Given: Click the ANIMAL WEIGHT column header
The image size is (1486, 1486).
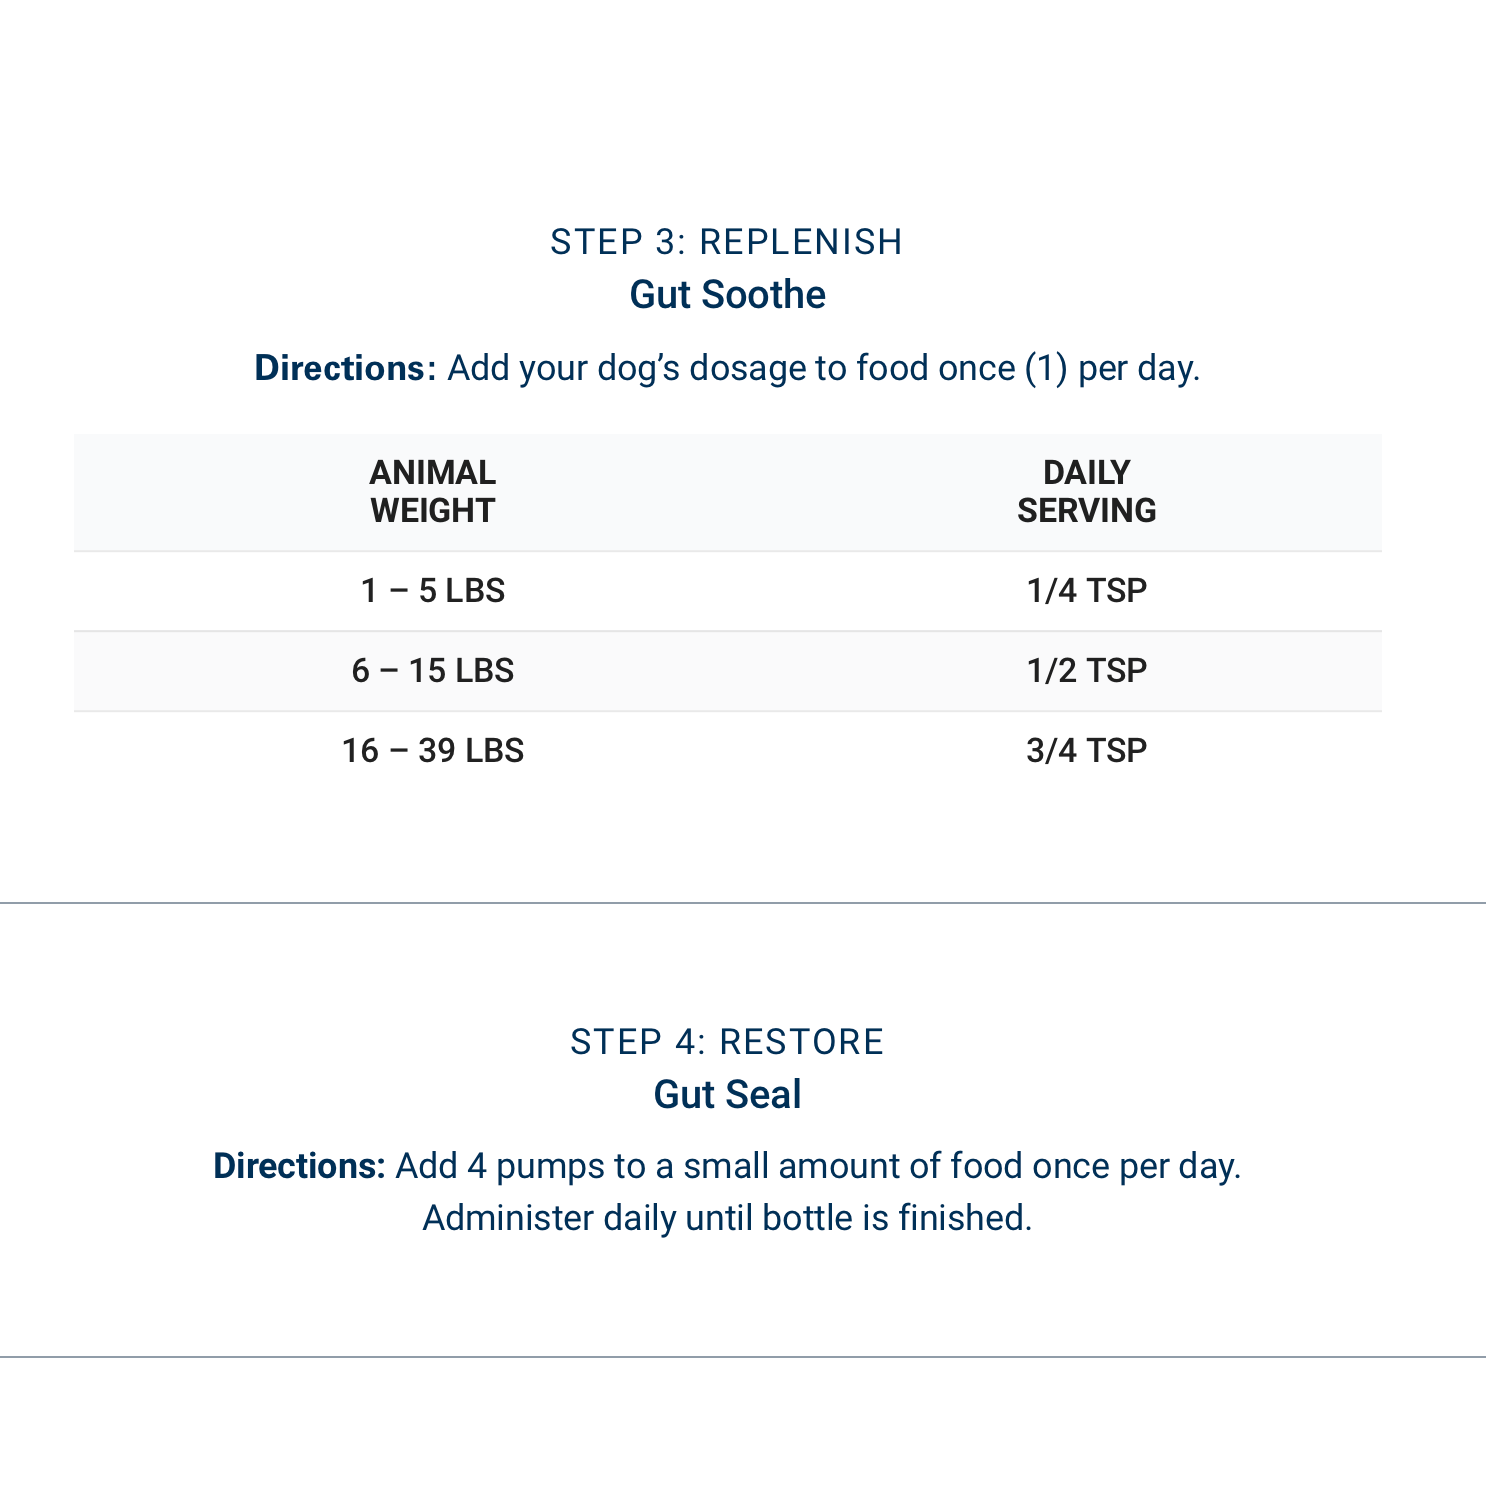Looking at the screenshot, I should tap(432, 491).
